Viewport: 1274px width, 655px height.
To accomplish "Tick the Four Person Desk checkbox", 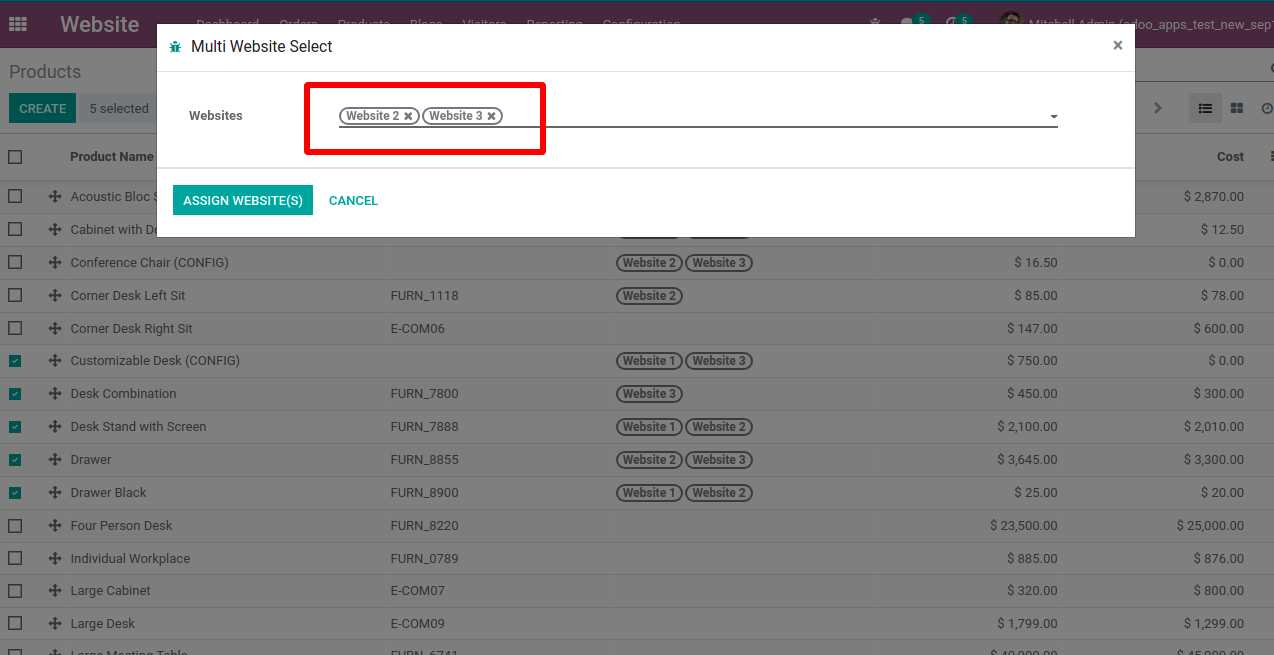I will (15, 525).
